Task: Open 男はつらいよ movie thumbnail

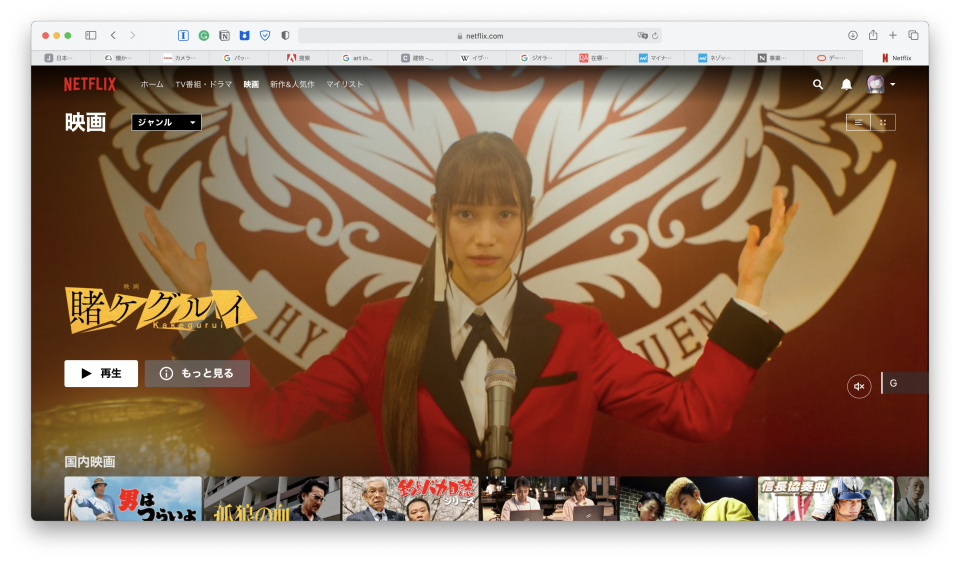Action: (x=133, y=499)
